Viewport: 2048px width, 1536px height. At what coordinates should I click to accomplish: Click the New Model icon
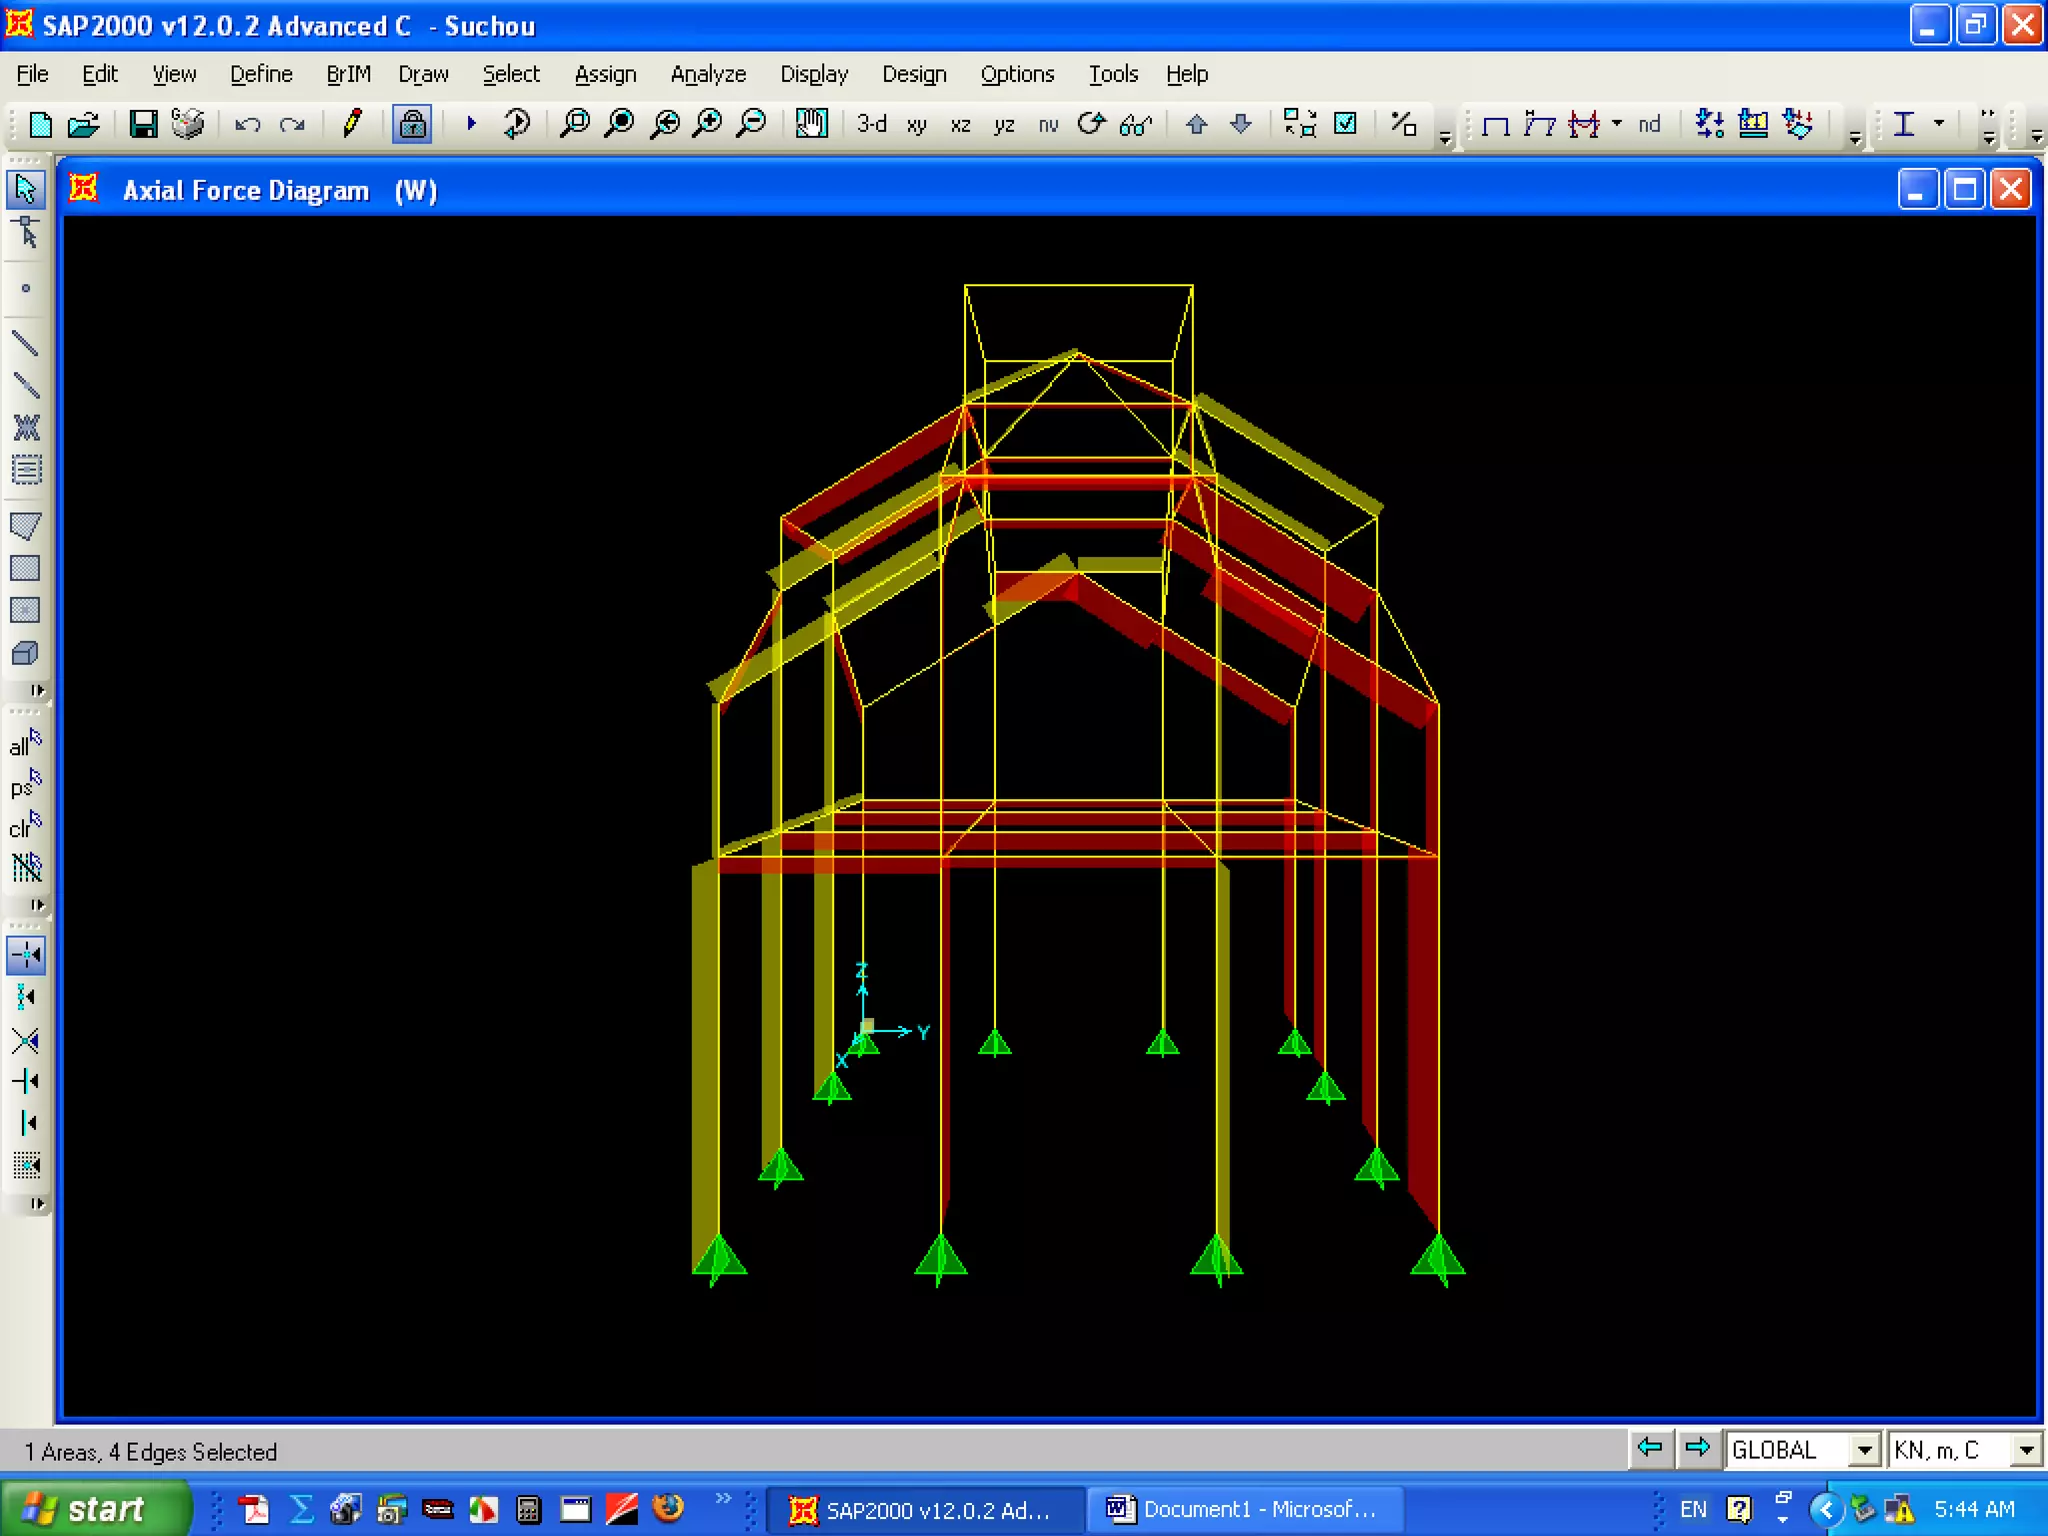pyautogui.click(x=40, y=124)
